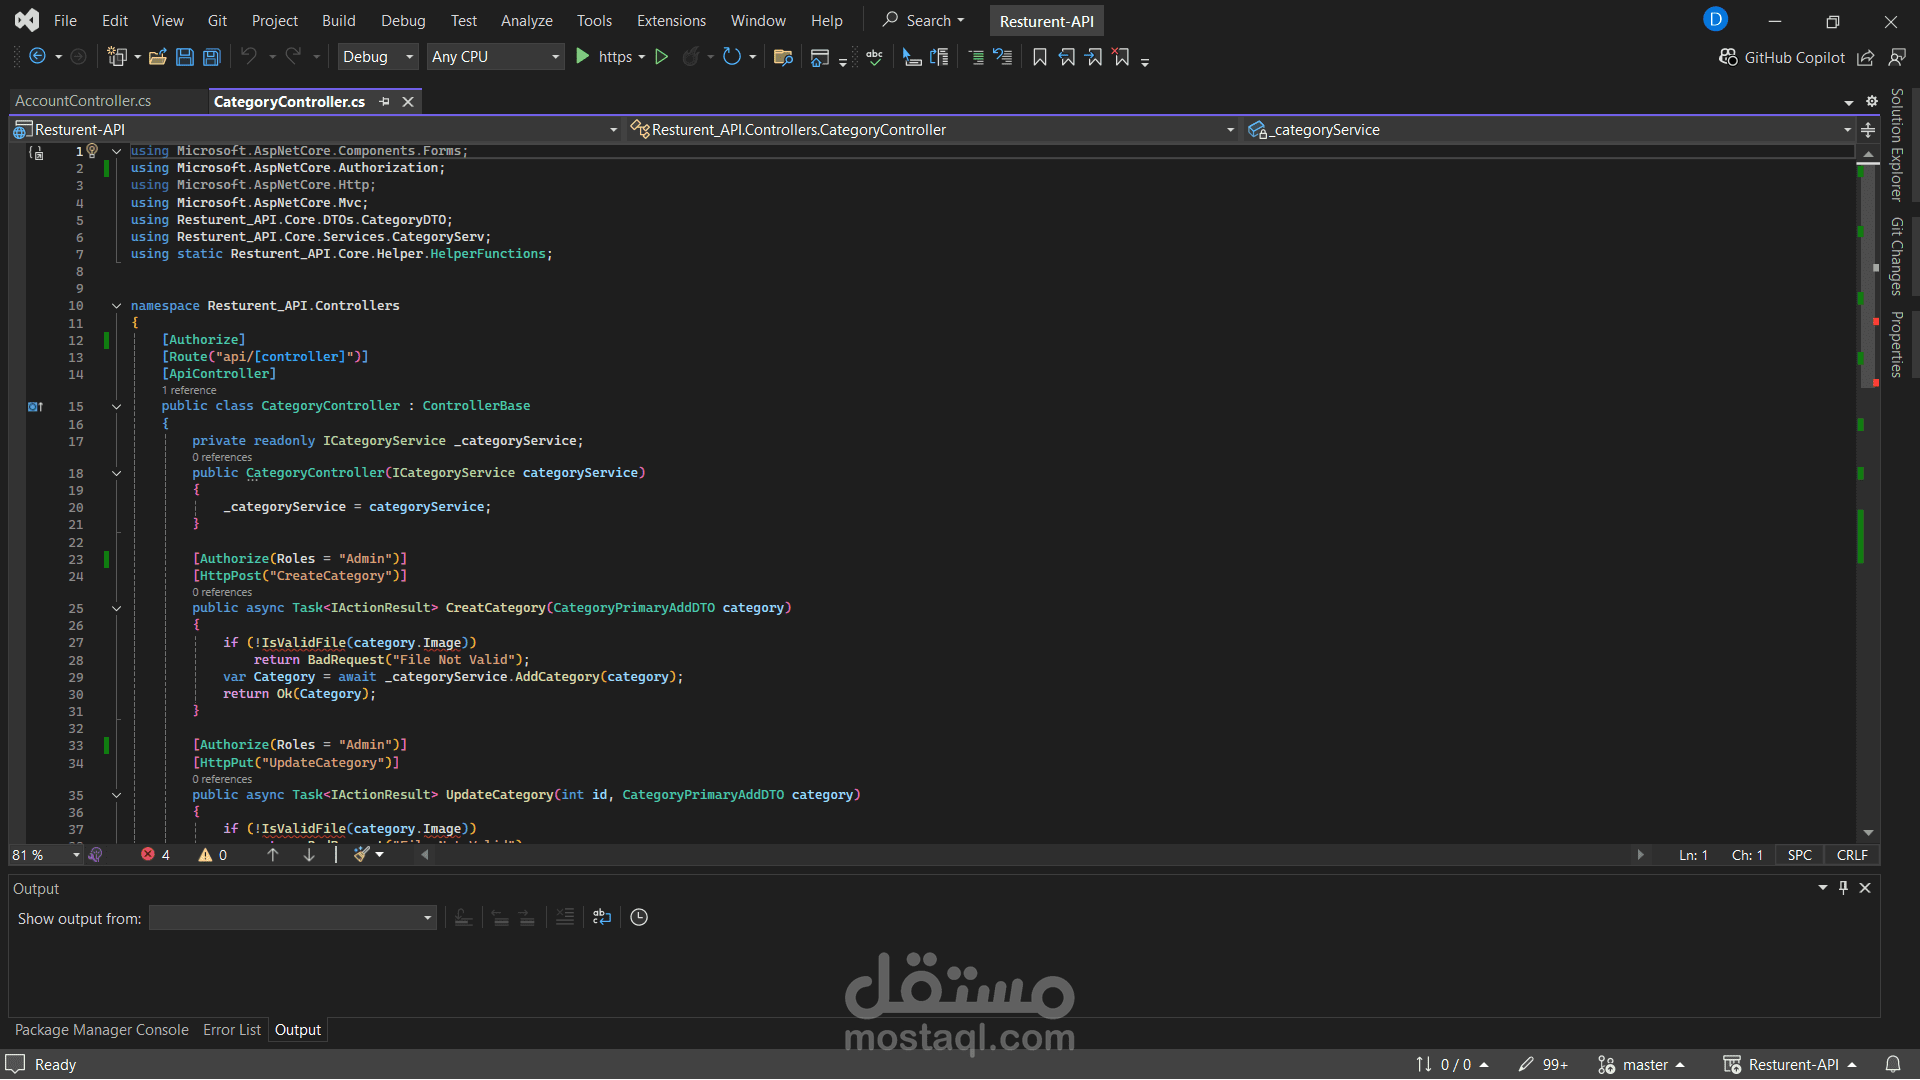Click the master branch button in status bar
1920x1080 pixels.
pos(1642,1065)
